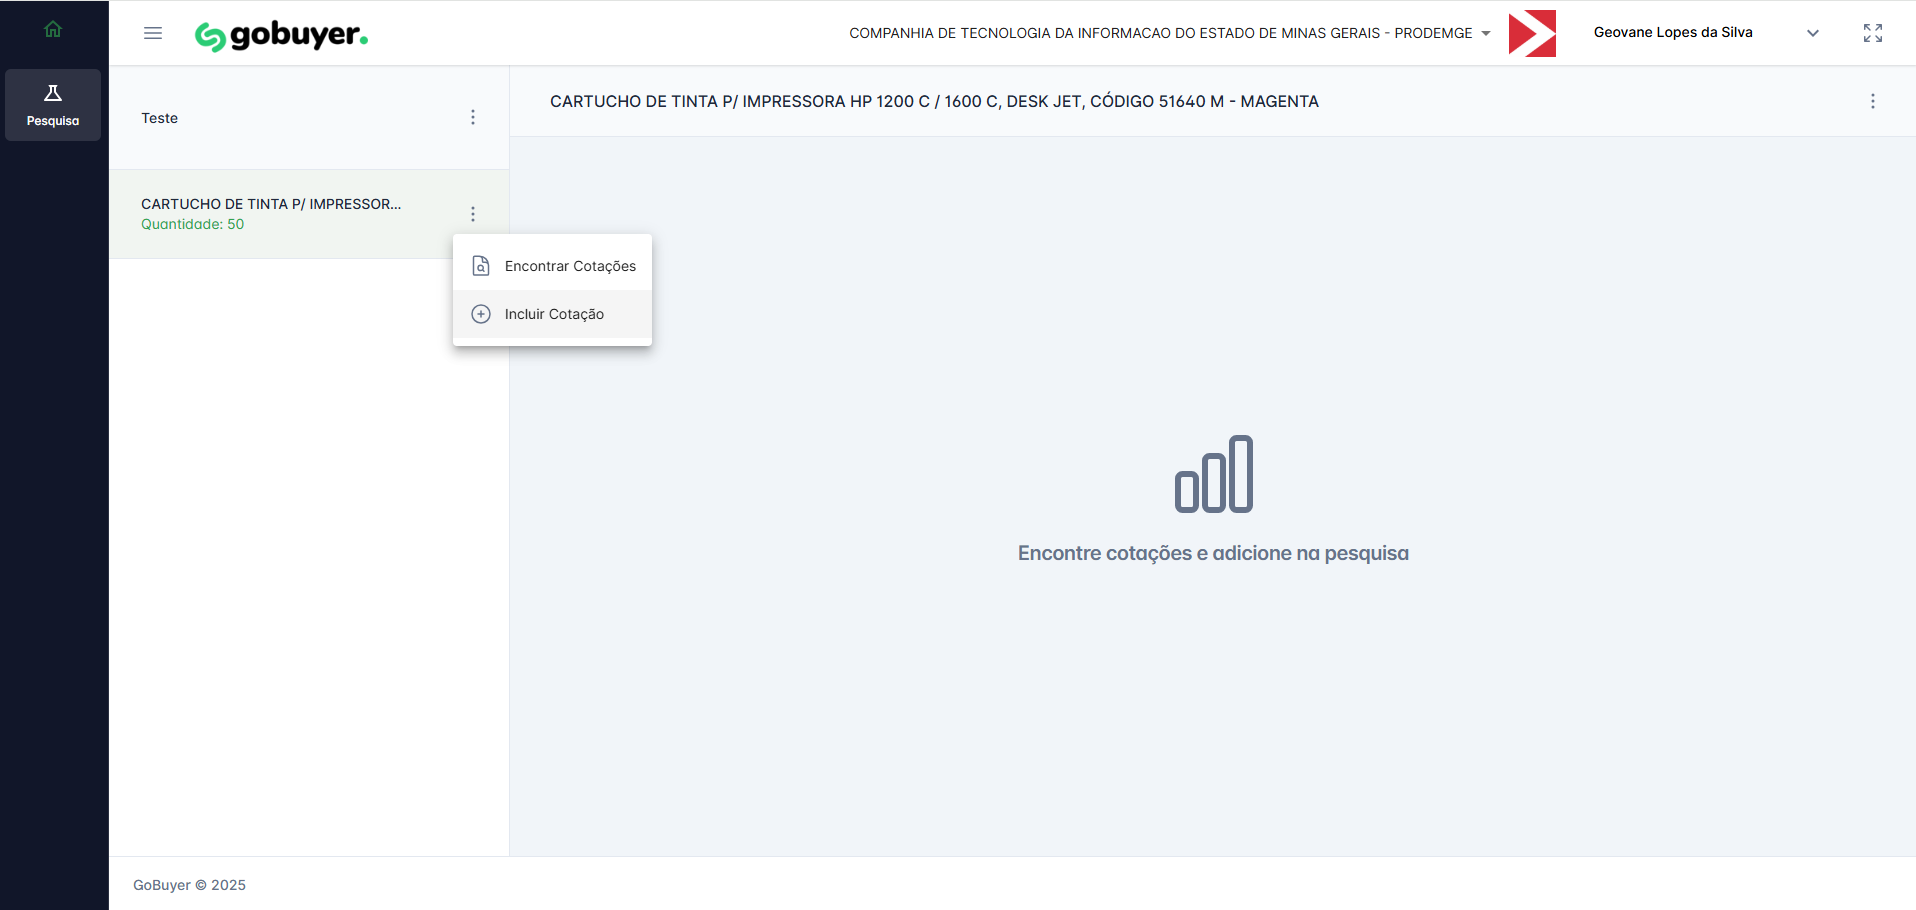Choose Incluir Cotação from the context menu
The height and width of the screenshot is (910, 1916).
pos(552,314)
